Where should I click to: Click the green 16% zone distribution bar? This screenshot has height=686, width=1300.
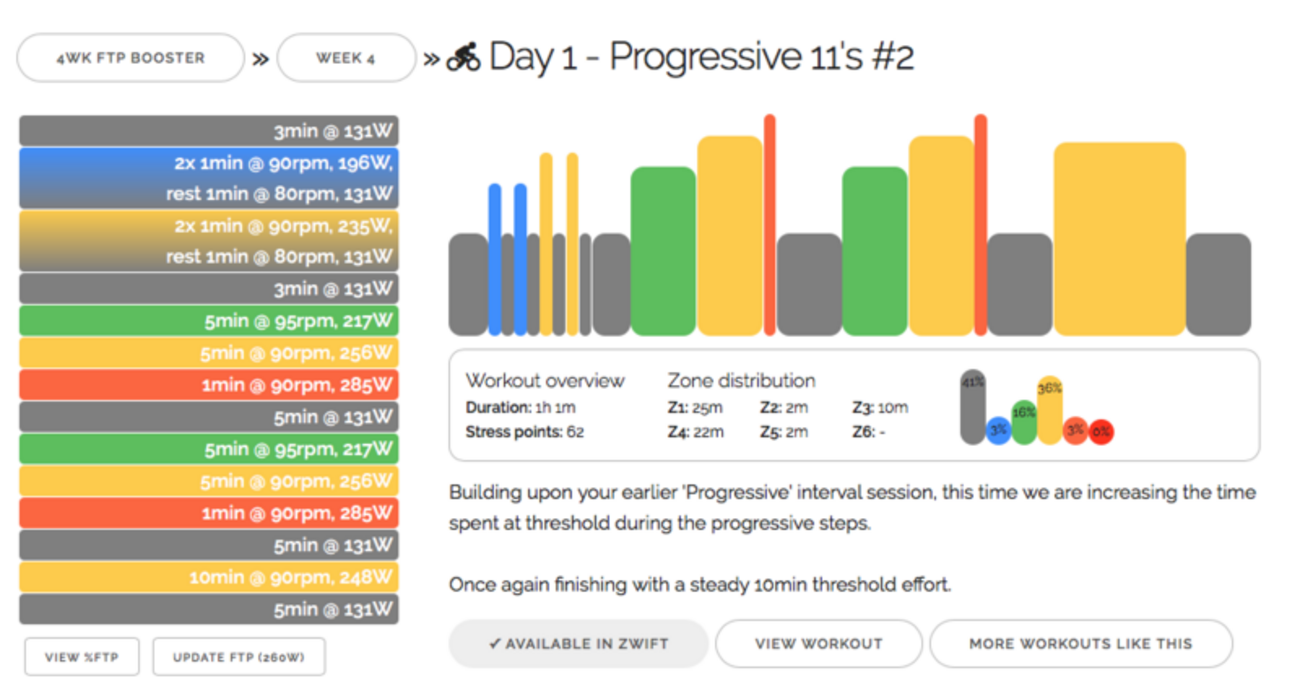click(x=1023, y=422)
